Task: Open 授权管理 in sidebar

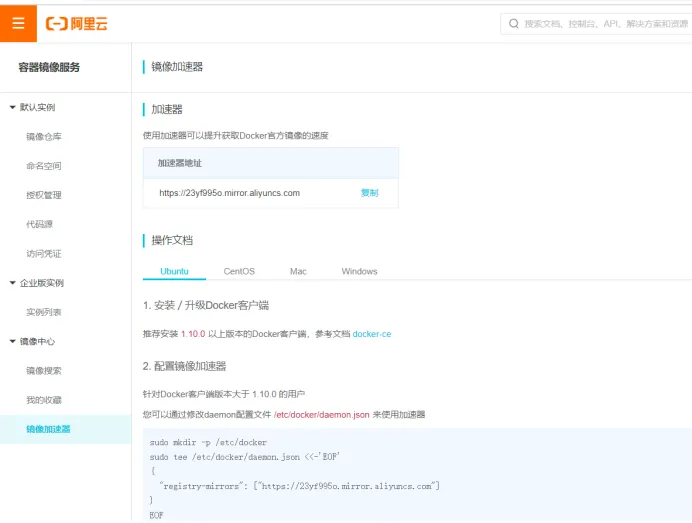Action: pyautogui.click(x=44, y=195)
